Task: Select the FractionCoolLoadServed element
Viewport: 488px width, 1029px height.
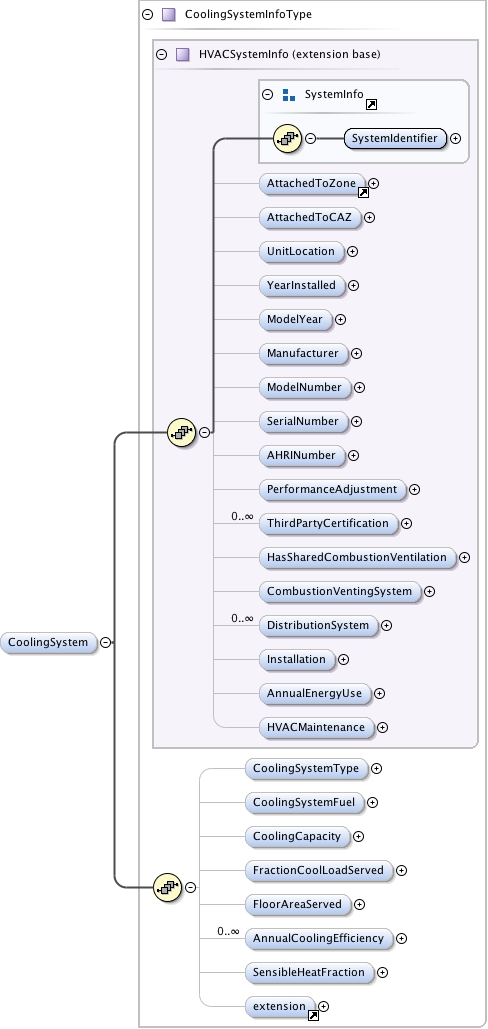Action: point(319,871)
